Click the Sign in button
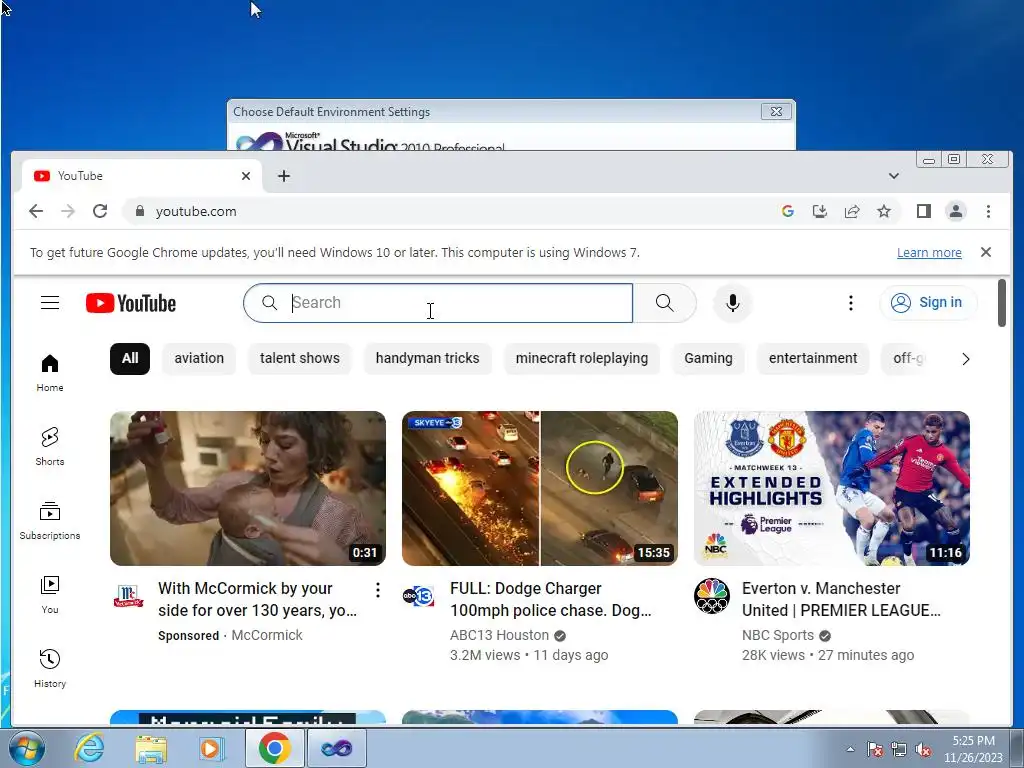This screenshot has height=768, width=1024. (928, 303)
